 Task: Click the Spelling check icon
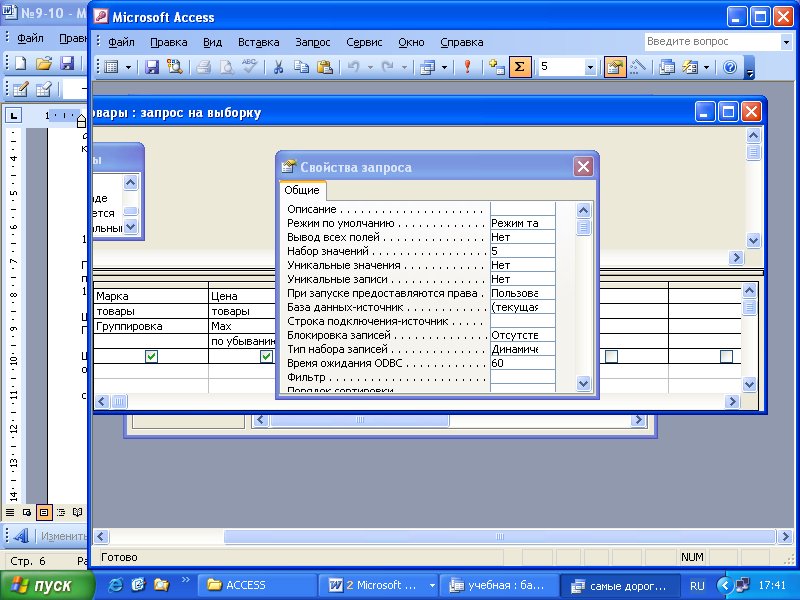pyautogui.click(x=249, y=67)
